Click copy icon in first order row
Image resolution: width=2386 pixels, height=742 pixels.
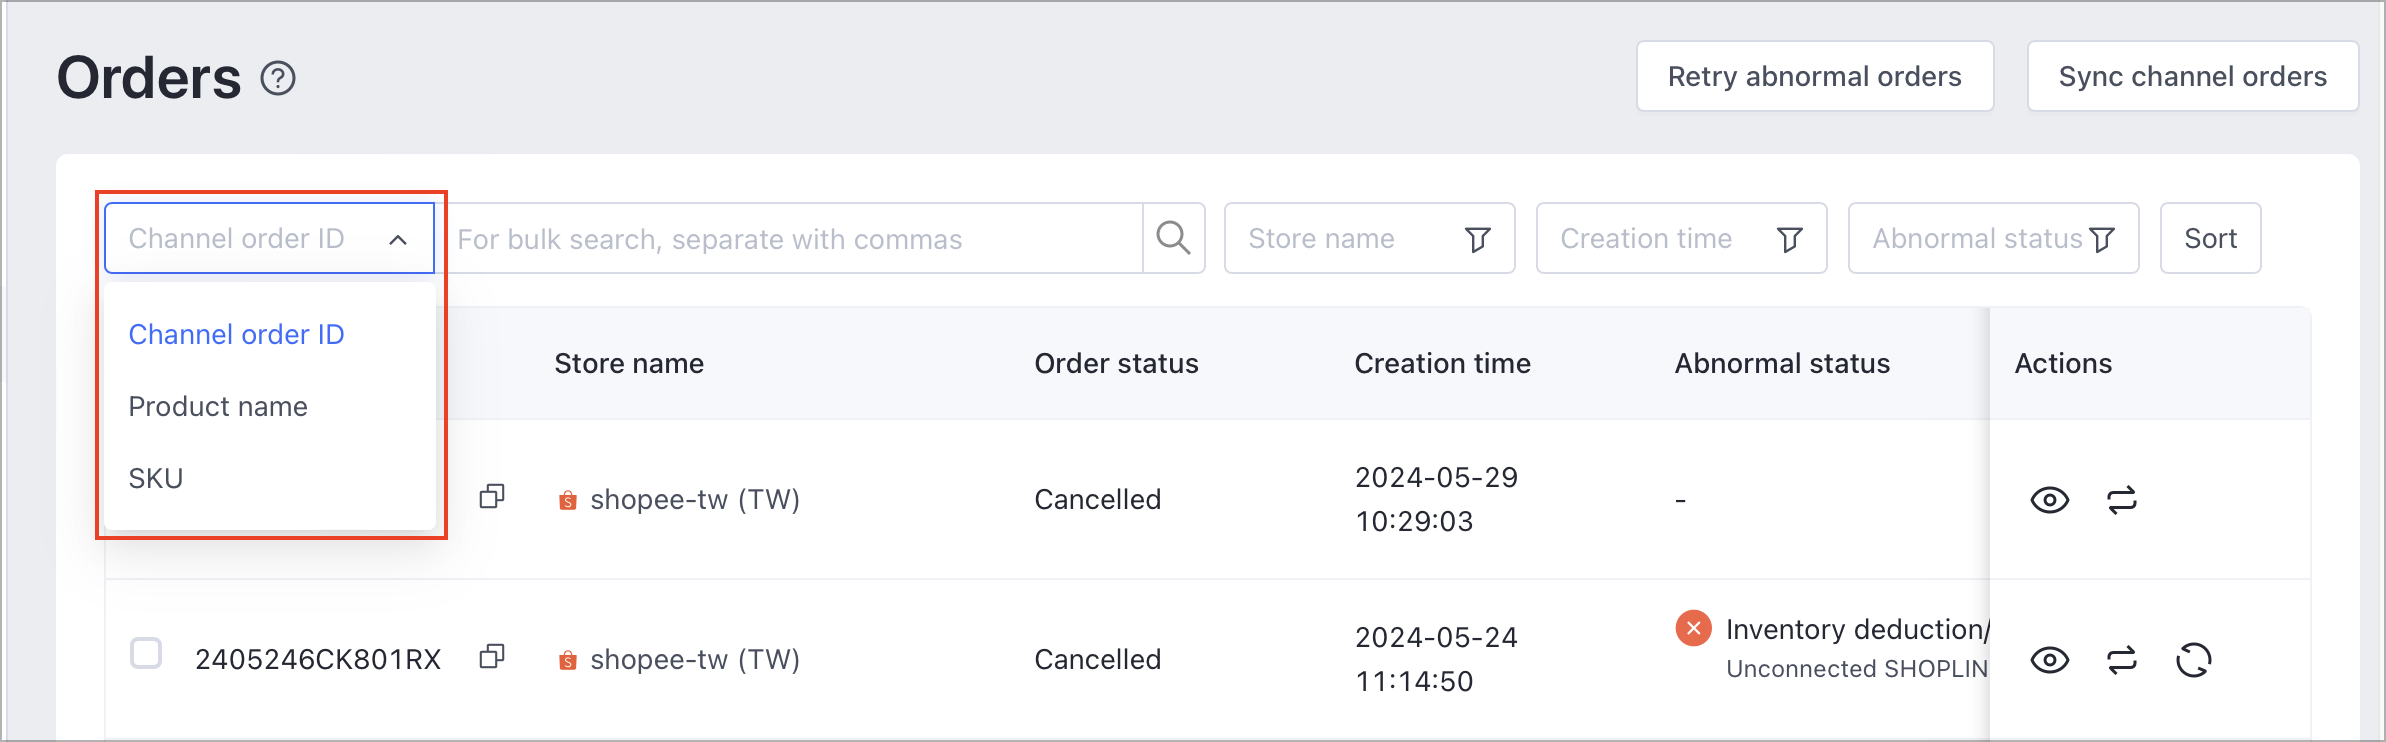492,497
